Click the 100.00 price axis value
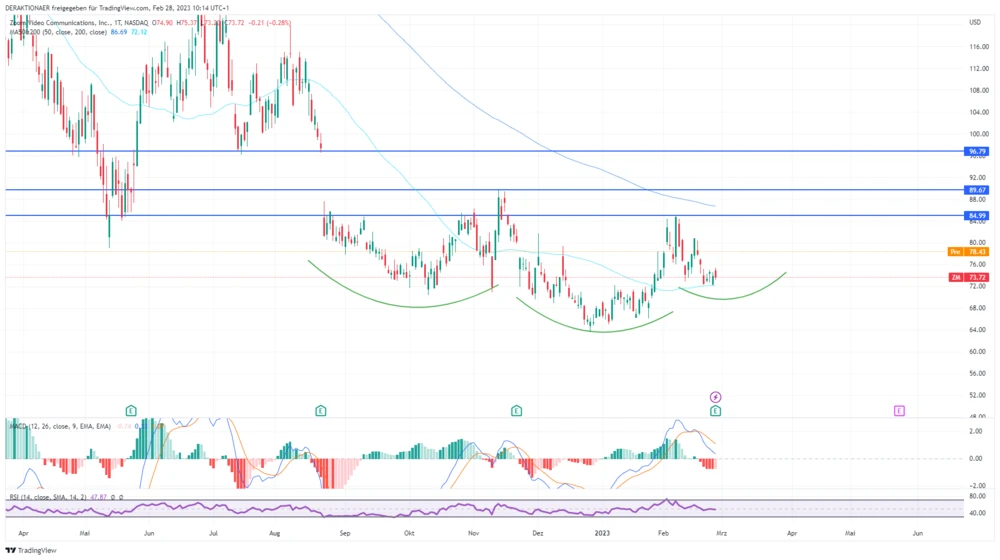This screenshot has width=1000, height=560. point(979,134)
